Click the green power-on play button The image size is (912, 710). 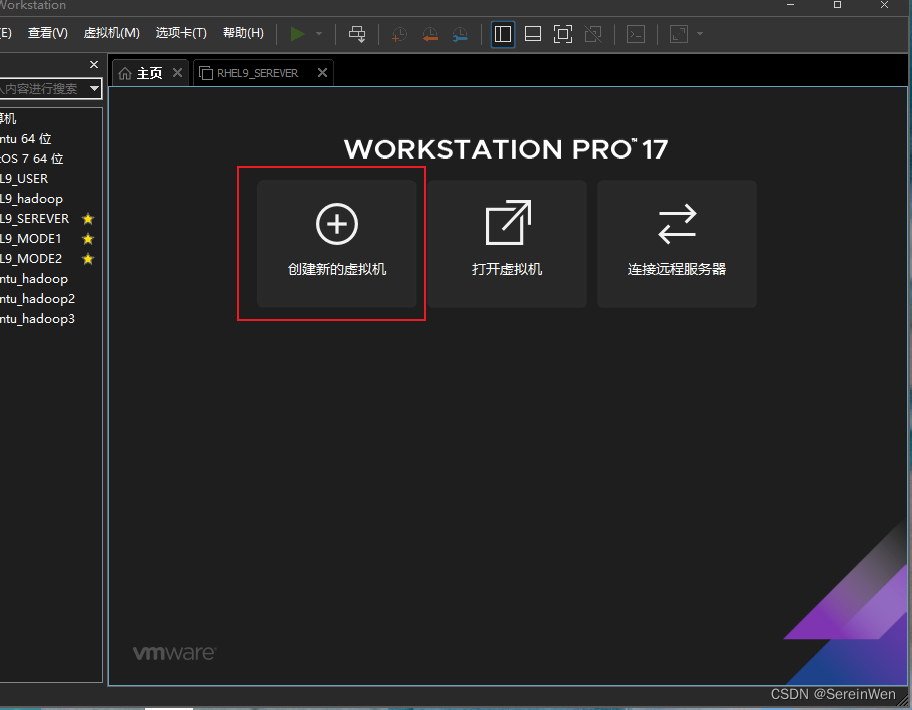(x=297, y=34)
